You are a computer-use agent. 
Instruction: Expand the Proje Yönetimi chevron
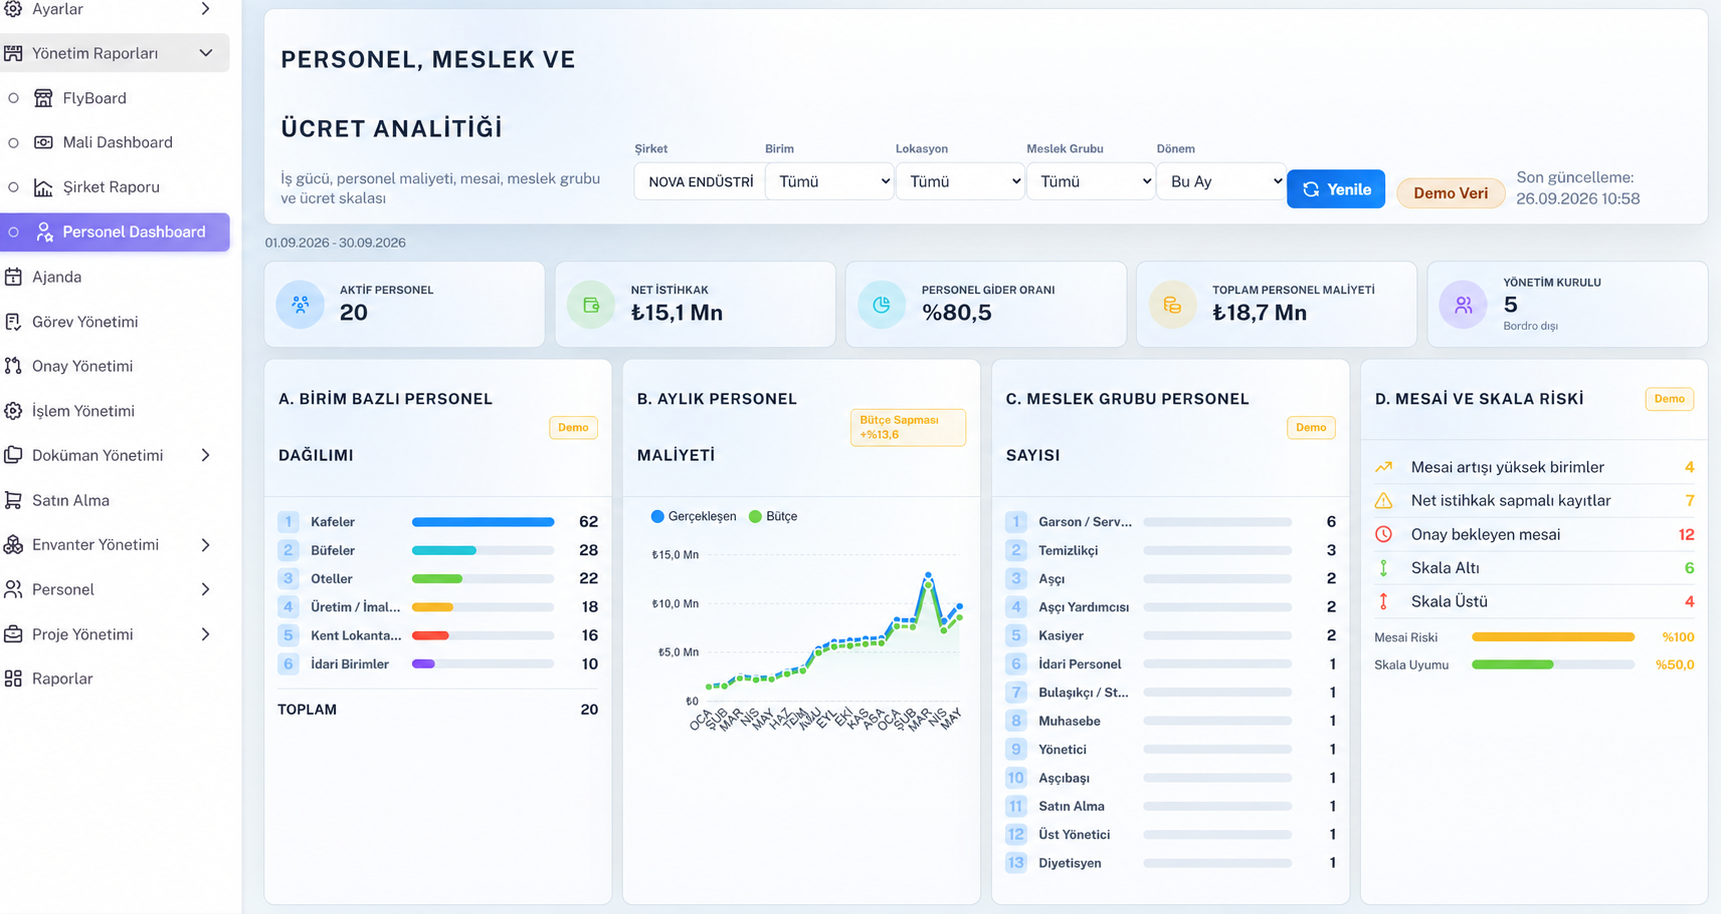click(x=205, y=634)
